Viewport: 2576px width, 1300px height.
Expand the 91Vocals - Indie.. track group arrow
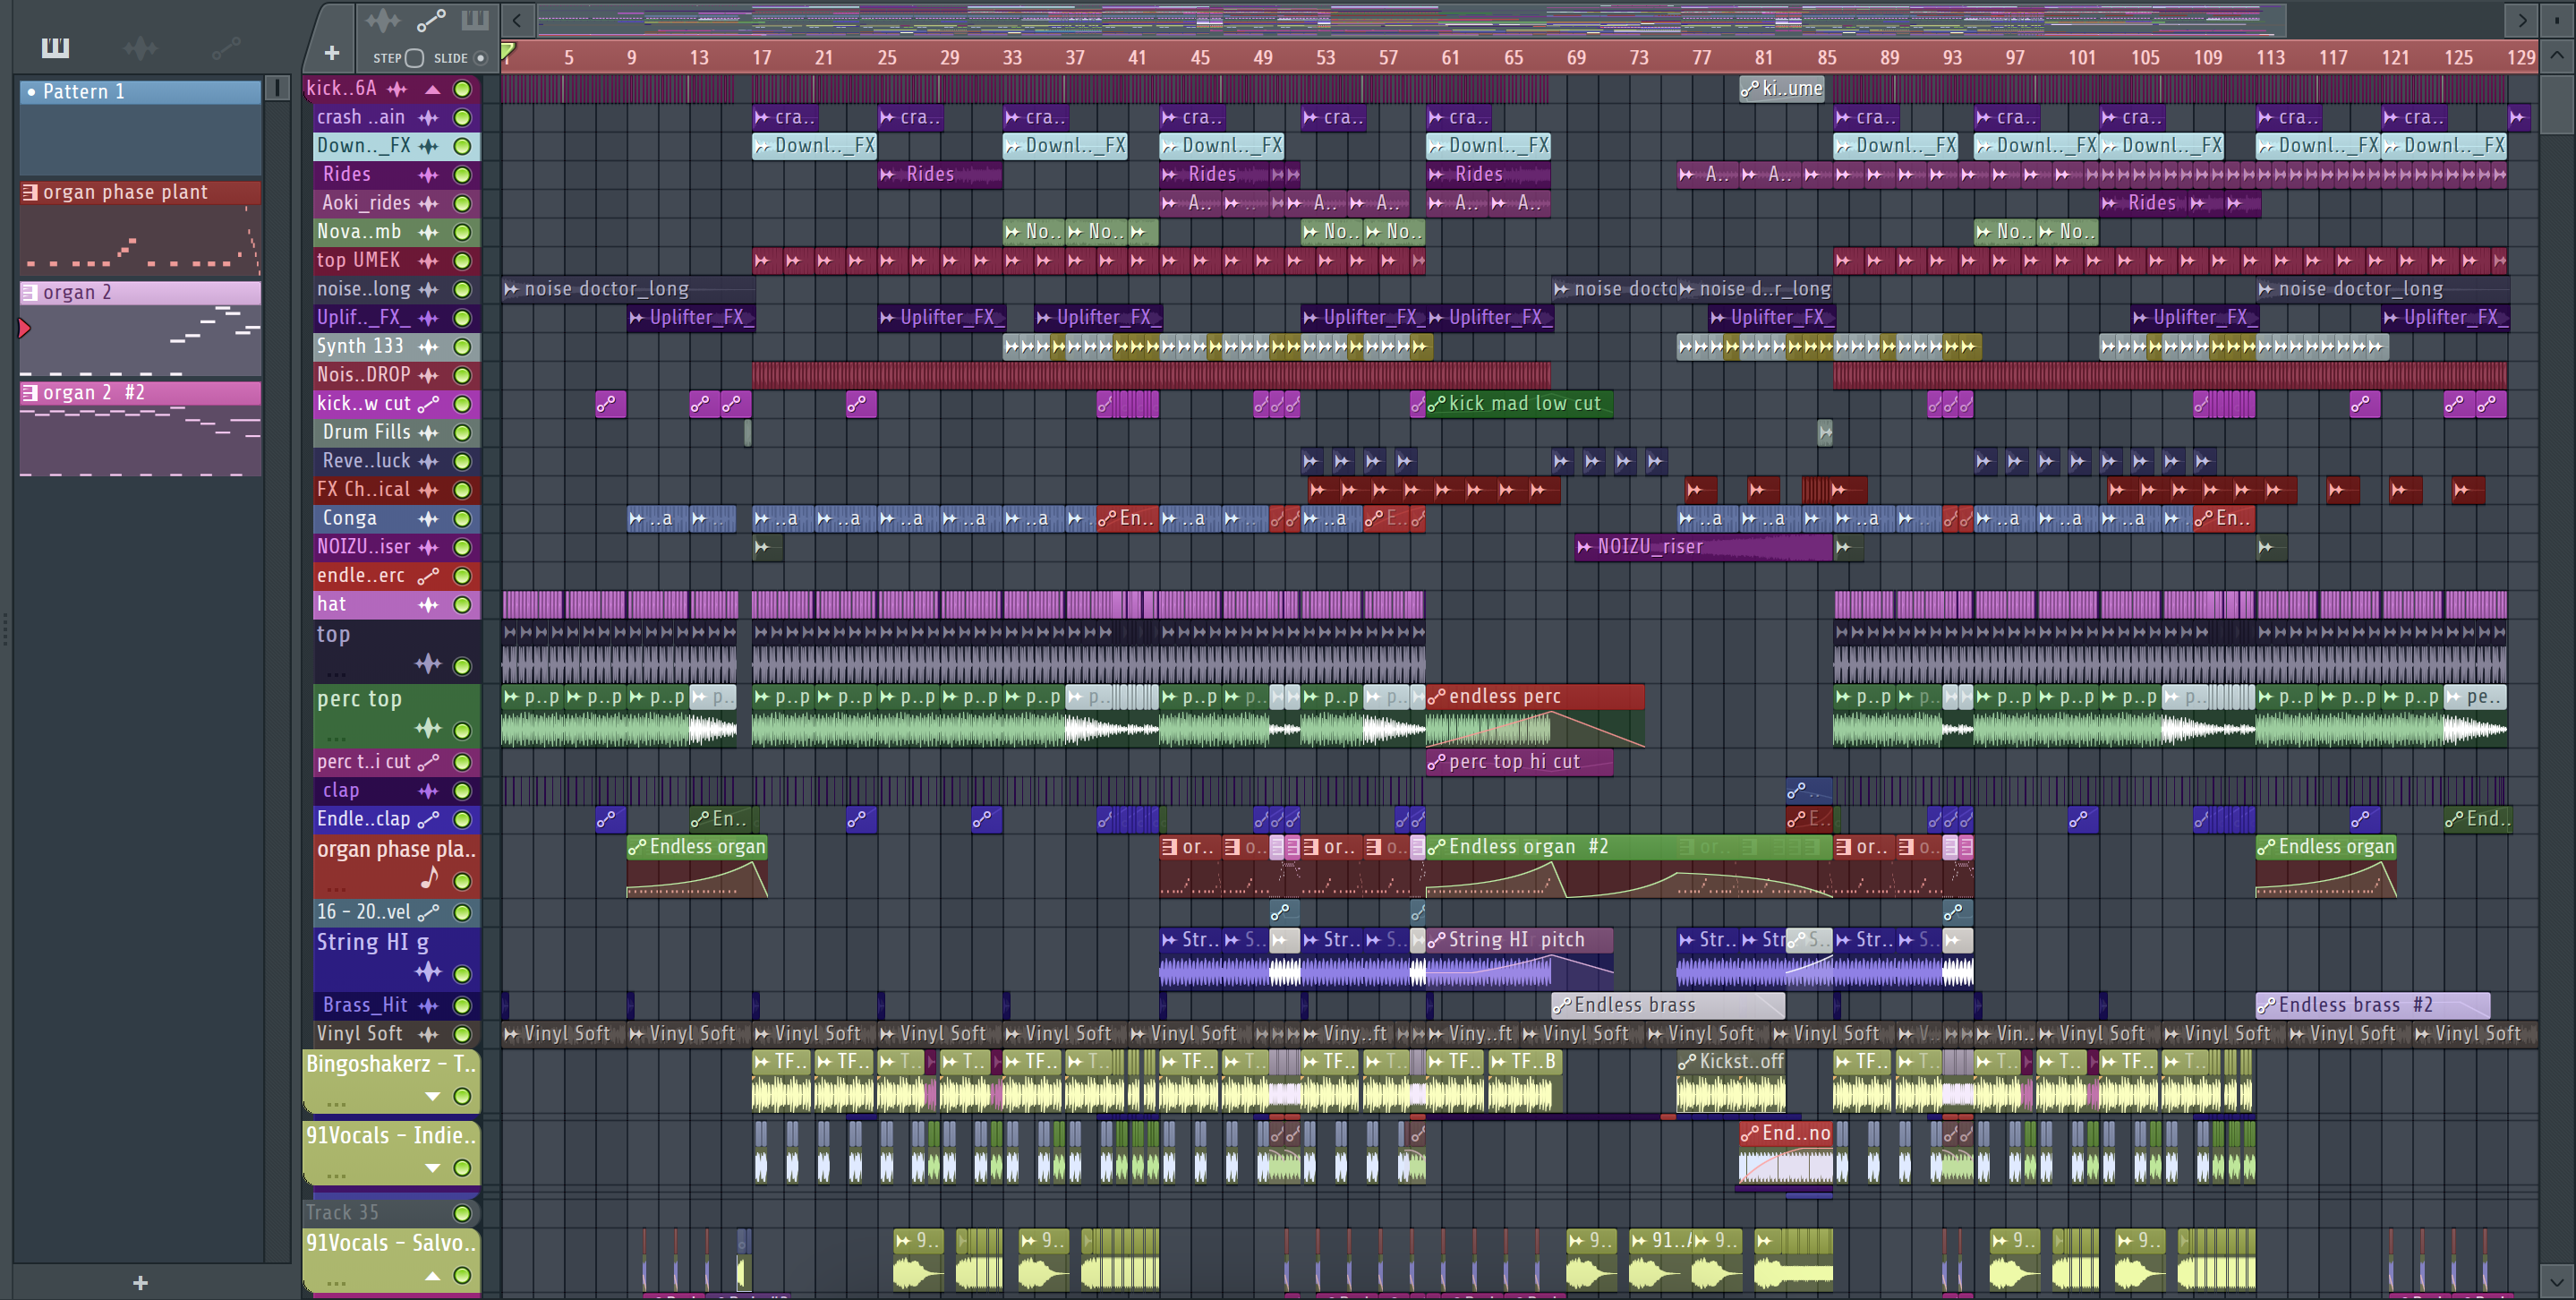(x=432, y=1167)
